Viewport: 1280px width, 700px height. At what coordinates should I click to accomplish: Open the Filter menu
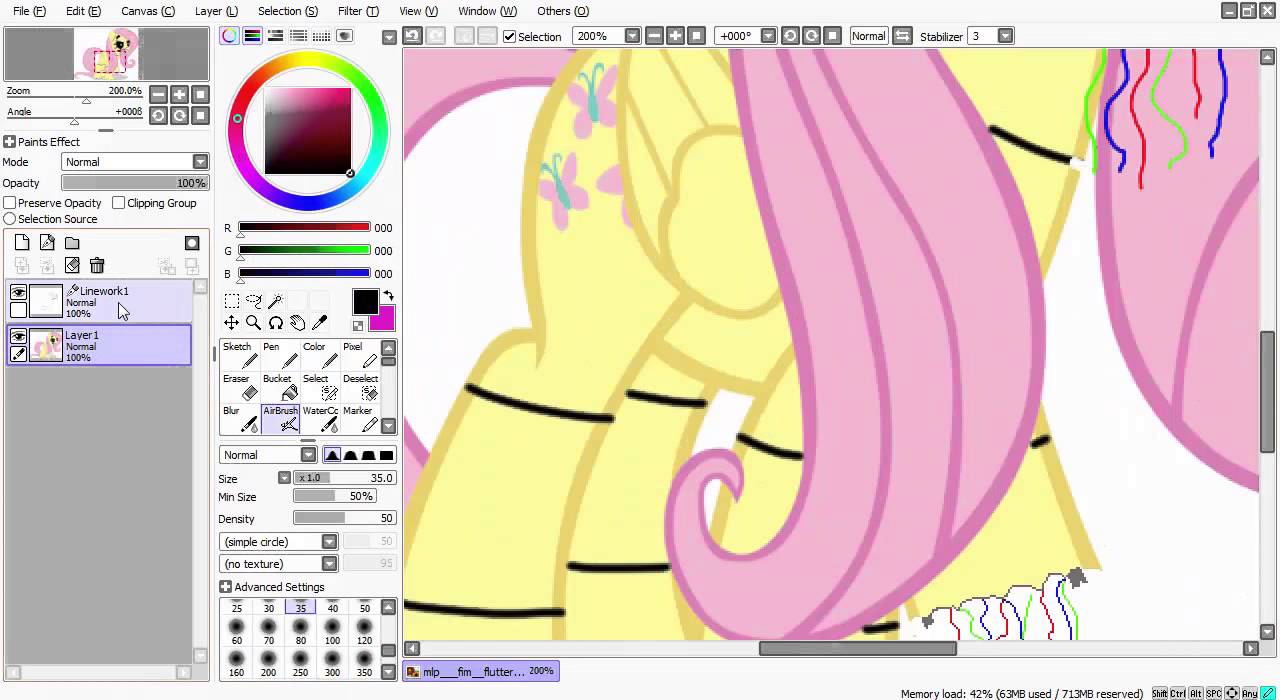(x=358, y=11)
